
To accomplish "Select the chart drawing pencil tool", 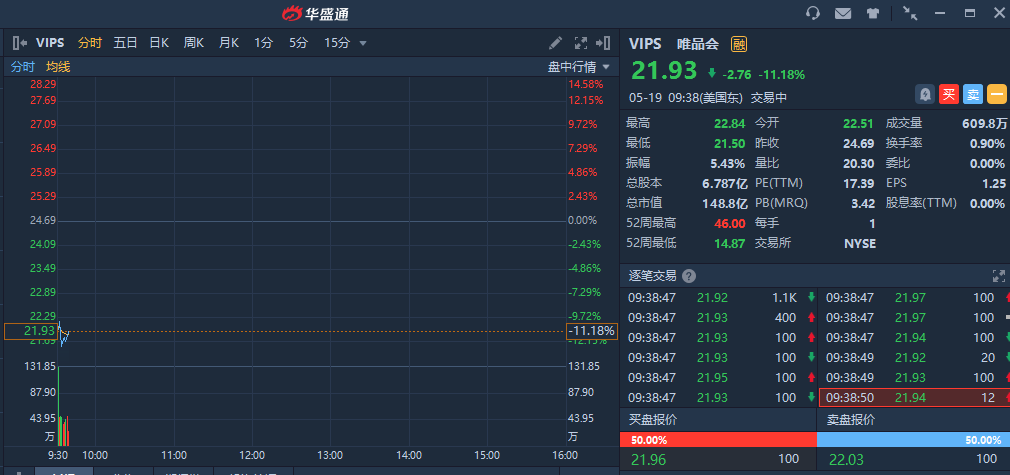I will [x=556, y=43].
